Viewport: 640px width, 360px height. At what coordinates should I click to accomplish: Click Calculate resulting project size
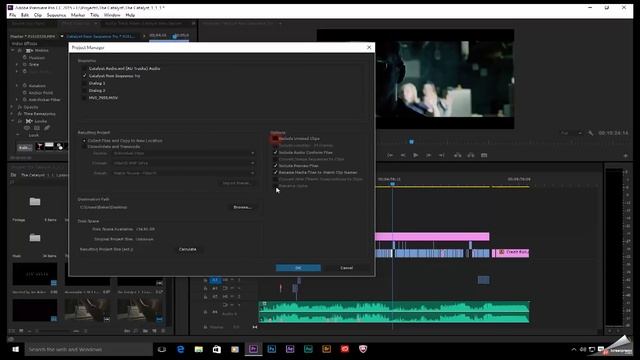point(188,249)
